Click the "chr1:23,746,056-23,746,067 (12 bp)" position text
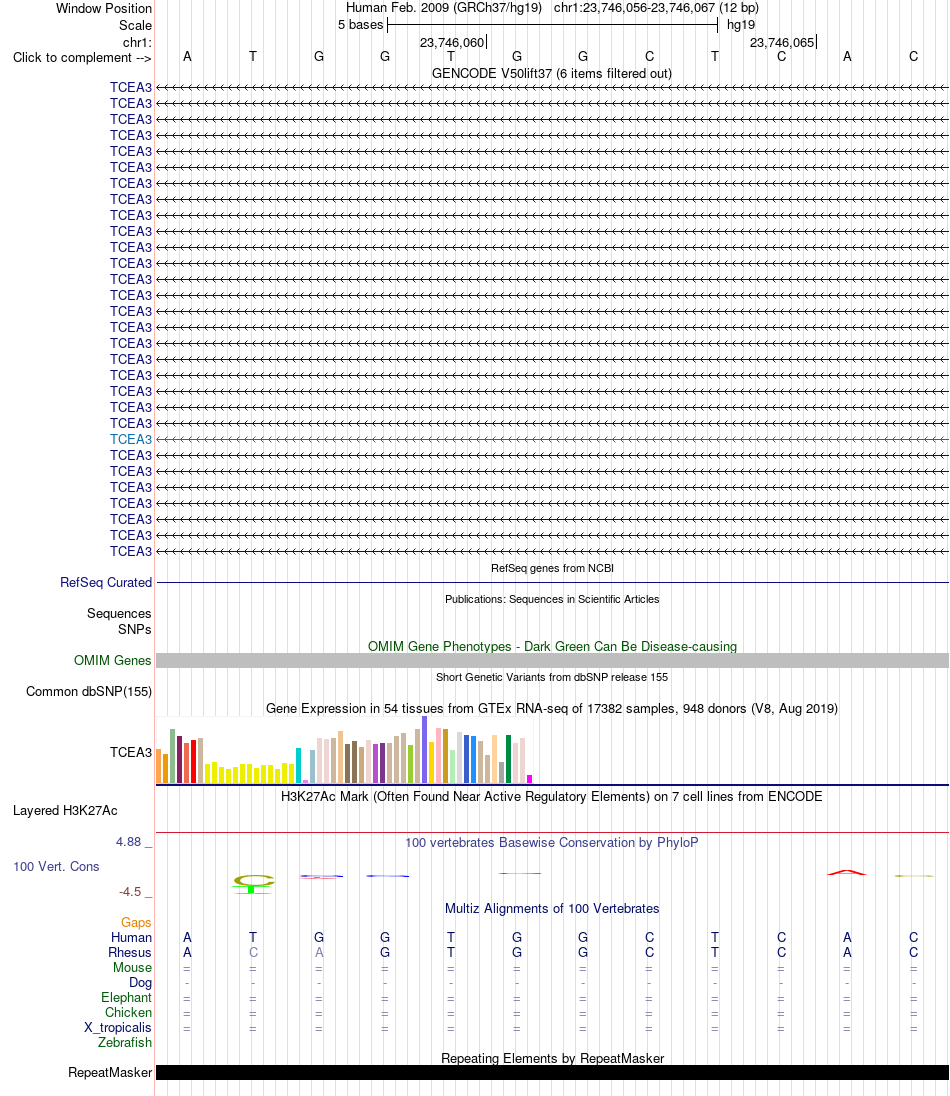950x1096 pixels. pyautogui.click(x=656, y=8)
